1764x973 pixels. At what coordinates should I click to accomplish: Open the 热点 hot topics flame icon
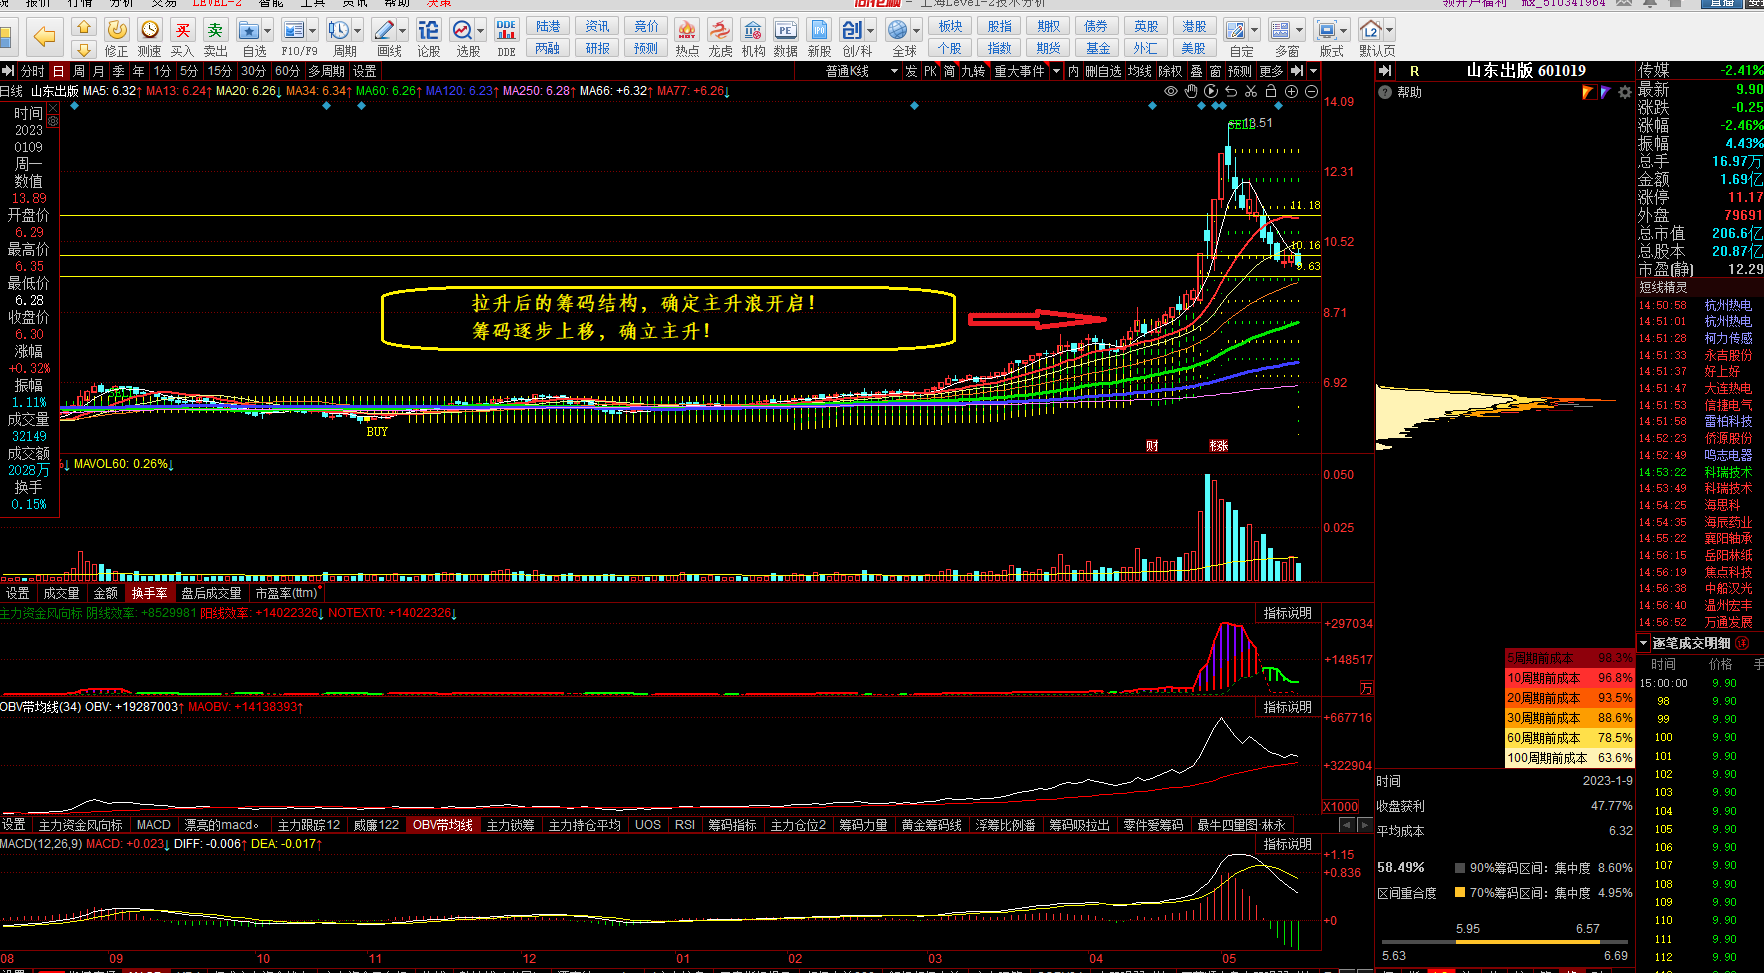click(x=687, y=38)
